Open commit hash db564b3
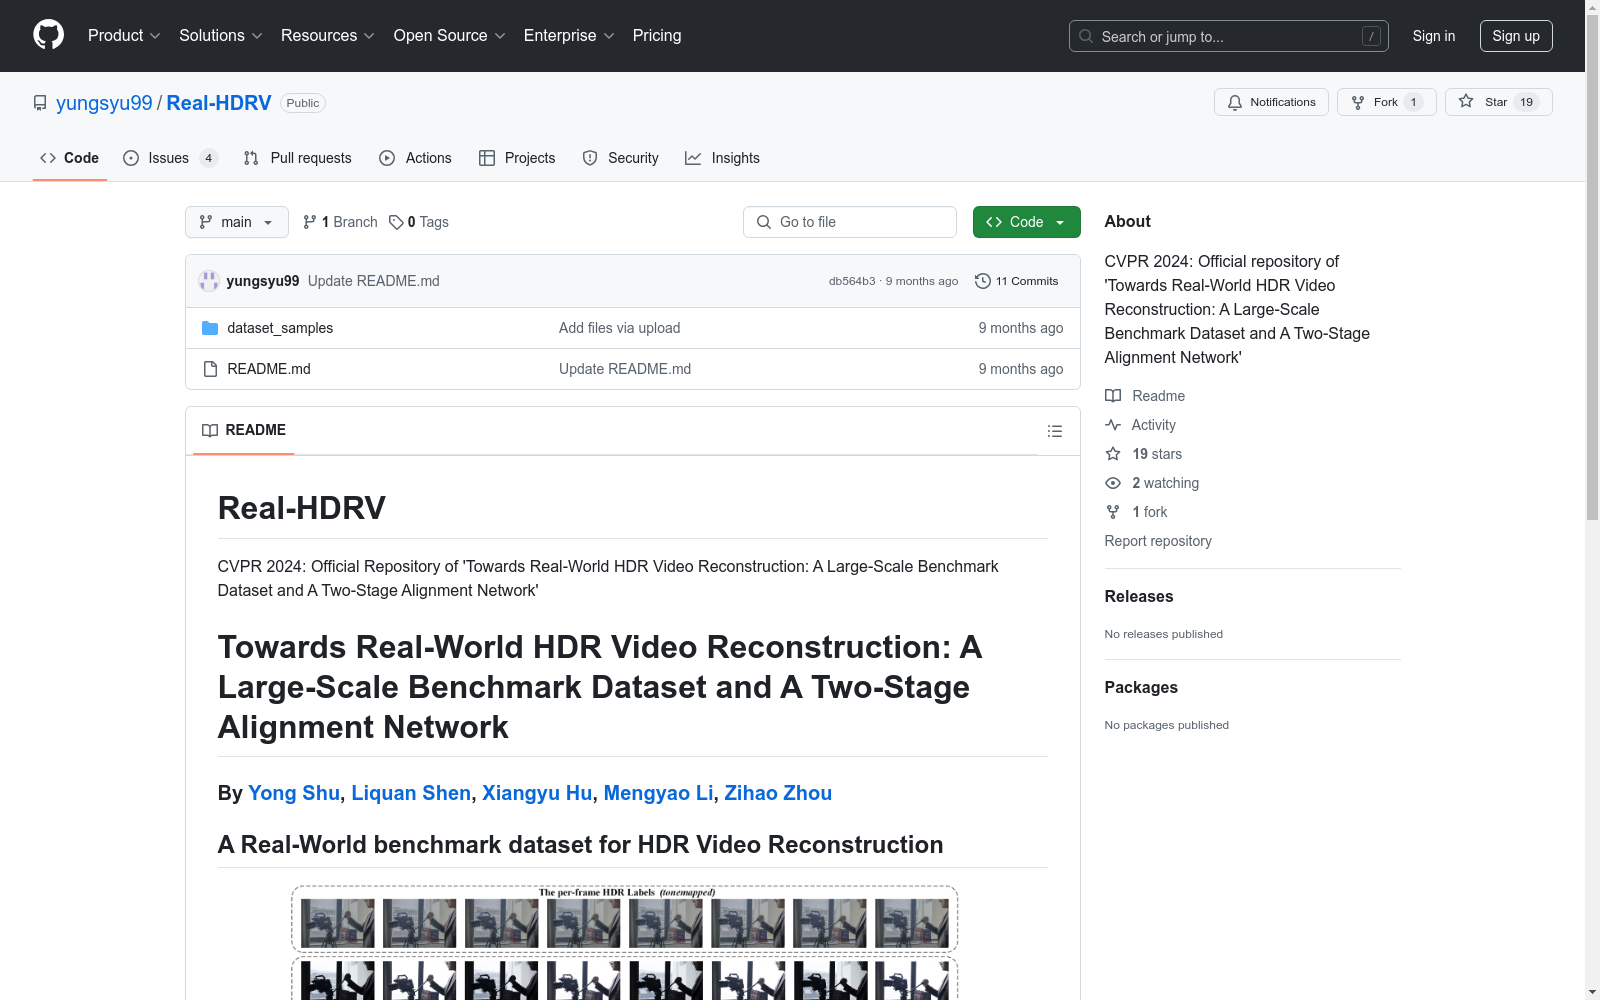Screen dimensions: 1600x1000 pos(852,281)
